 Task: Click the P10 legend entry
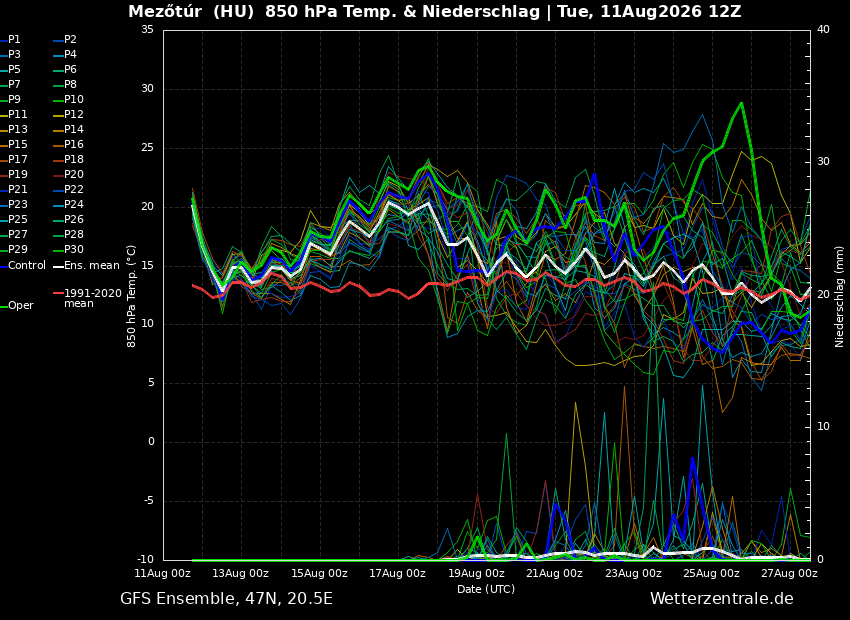68,99
